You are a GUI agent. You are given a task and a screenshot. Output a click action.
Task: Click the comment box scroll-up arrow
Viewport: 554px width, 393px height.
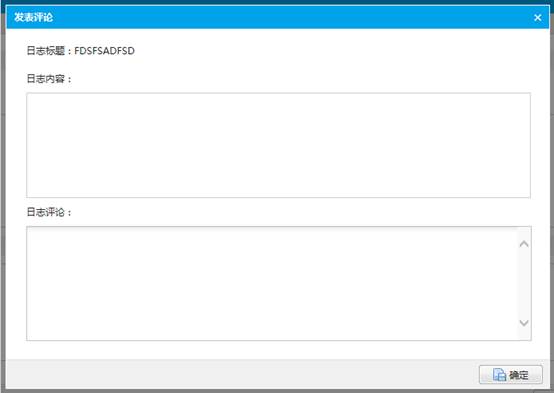[524, 244]
